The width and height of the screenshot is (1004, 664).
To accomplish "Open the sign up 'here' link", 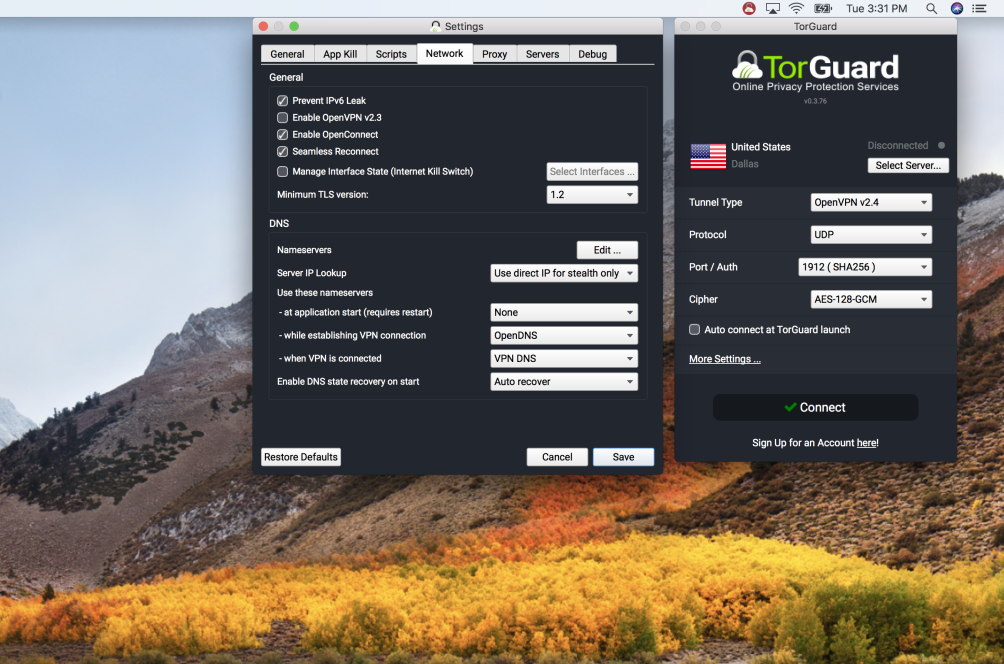I will pyautogui.click(x=866, y=442).
